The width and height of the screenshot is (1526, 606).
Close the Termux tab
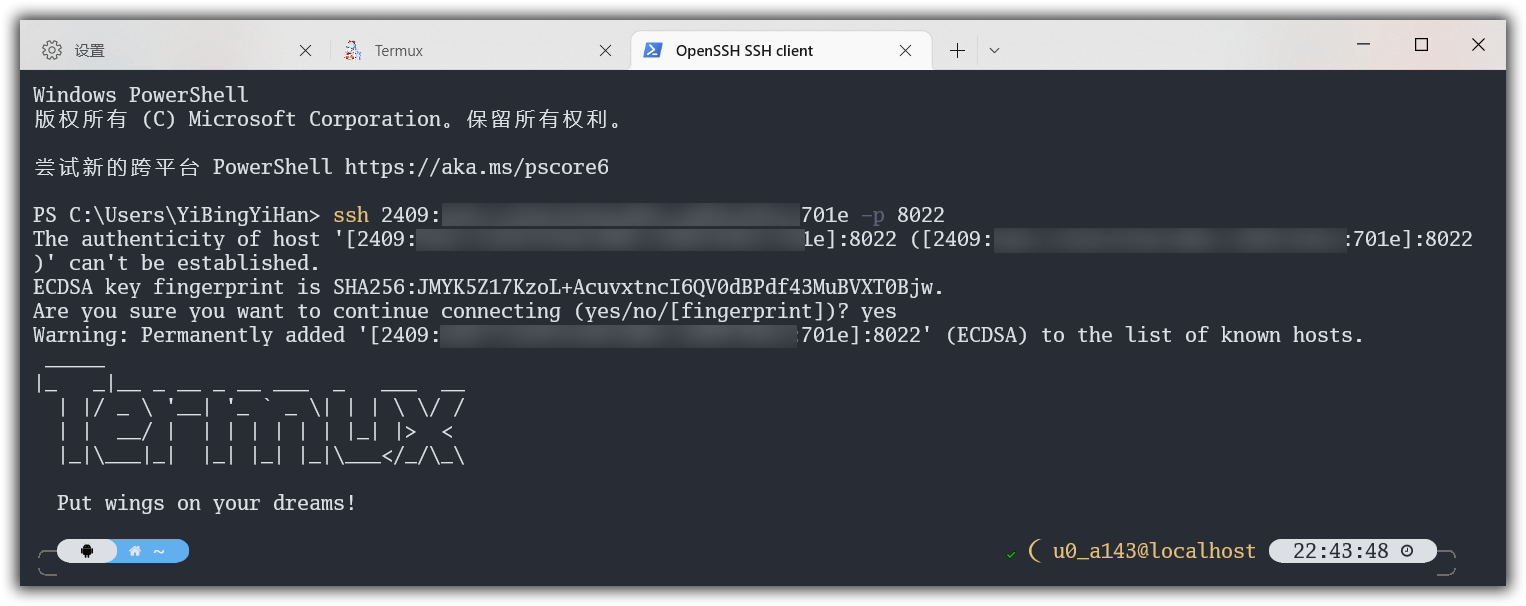[606, 51]
